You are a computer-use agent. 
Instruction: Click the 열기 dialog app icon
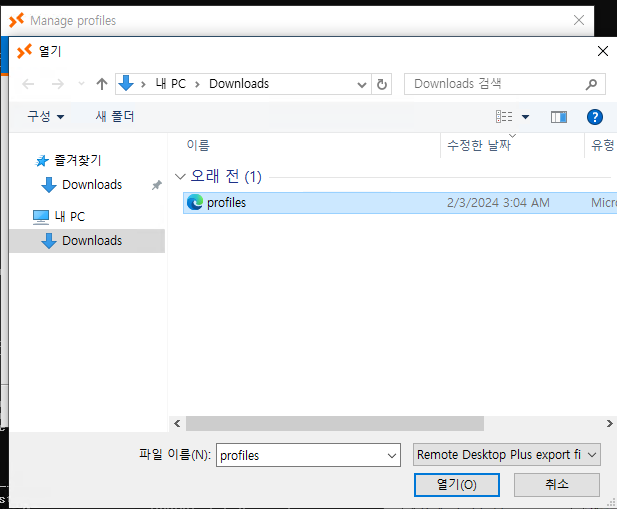click(24, 51)
